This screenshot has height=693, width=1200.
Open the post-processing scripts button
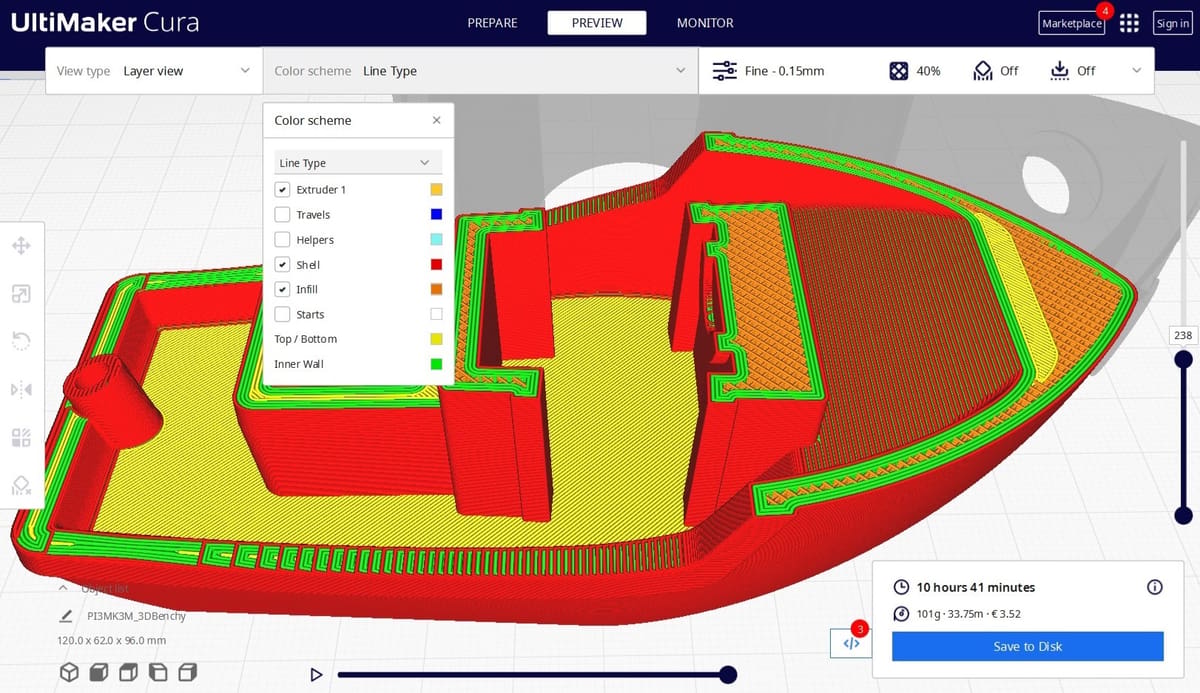851,643
